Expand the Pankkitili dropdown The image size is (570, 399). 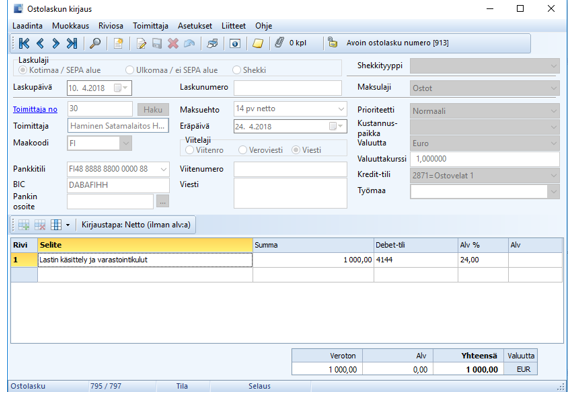point(164,169)
